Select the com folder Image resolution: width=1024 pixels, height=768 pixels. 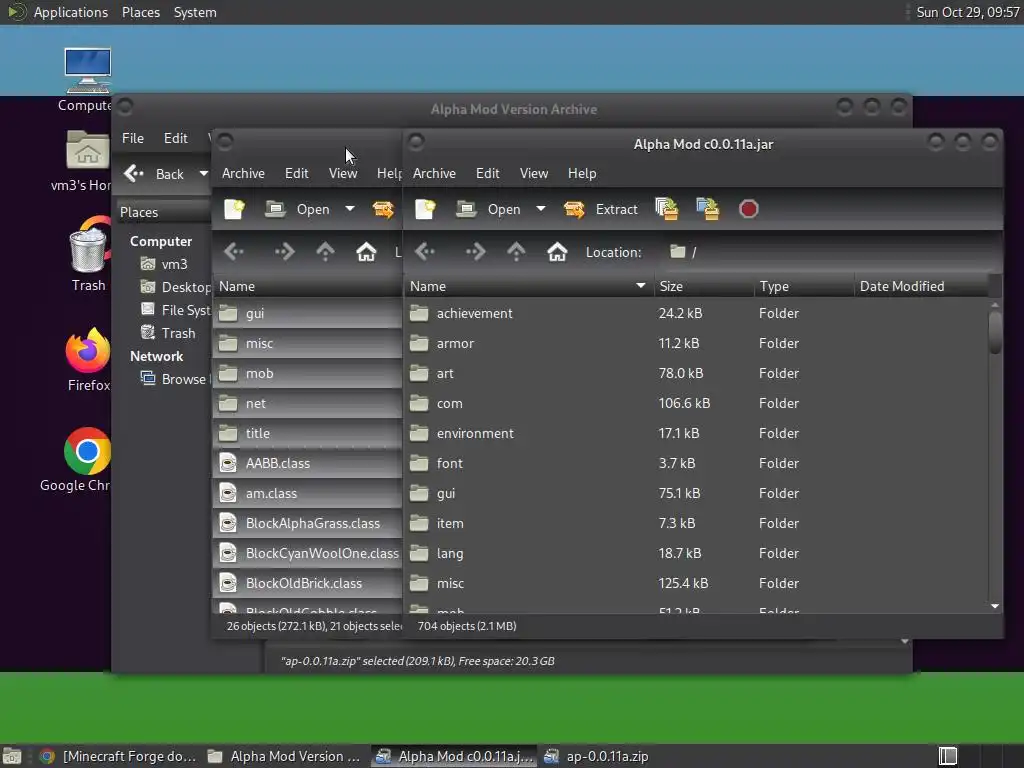click(x=696, y=404)
